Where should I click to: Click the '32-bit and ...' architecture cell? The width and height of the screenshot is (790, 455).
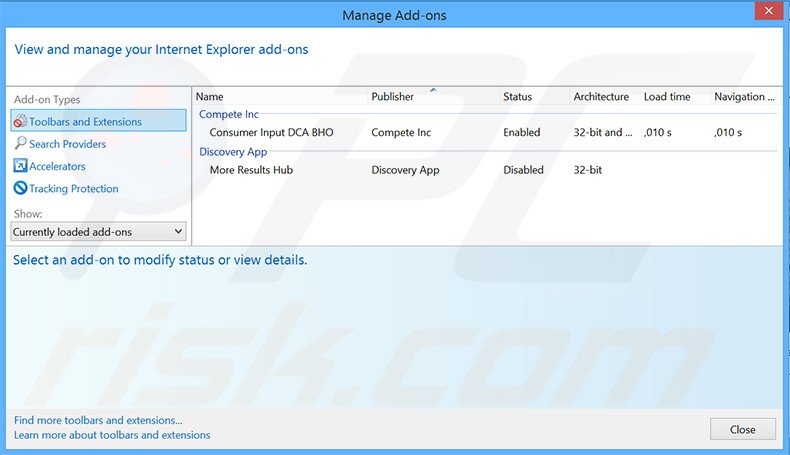point(603,133)
